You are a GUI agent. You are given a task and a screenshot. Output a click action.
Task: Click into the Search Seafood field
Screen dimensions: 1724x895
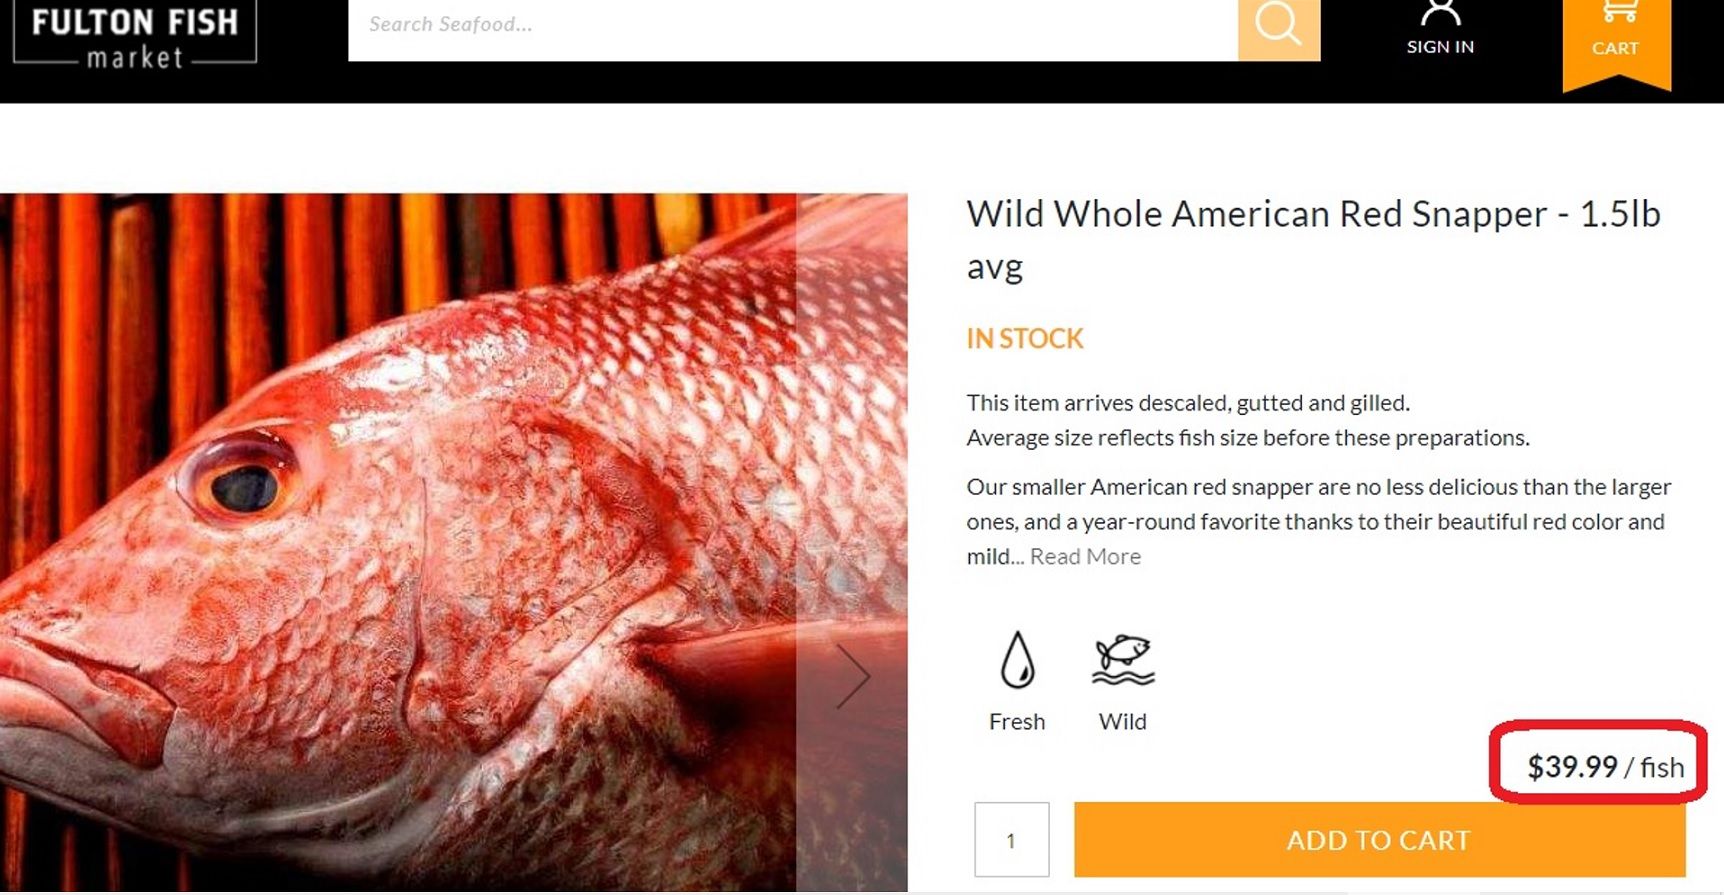pyautogui.click(x=793, y=26)
